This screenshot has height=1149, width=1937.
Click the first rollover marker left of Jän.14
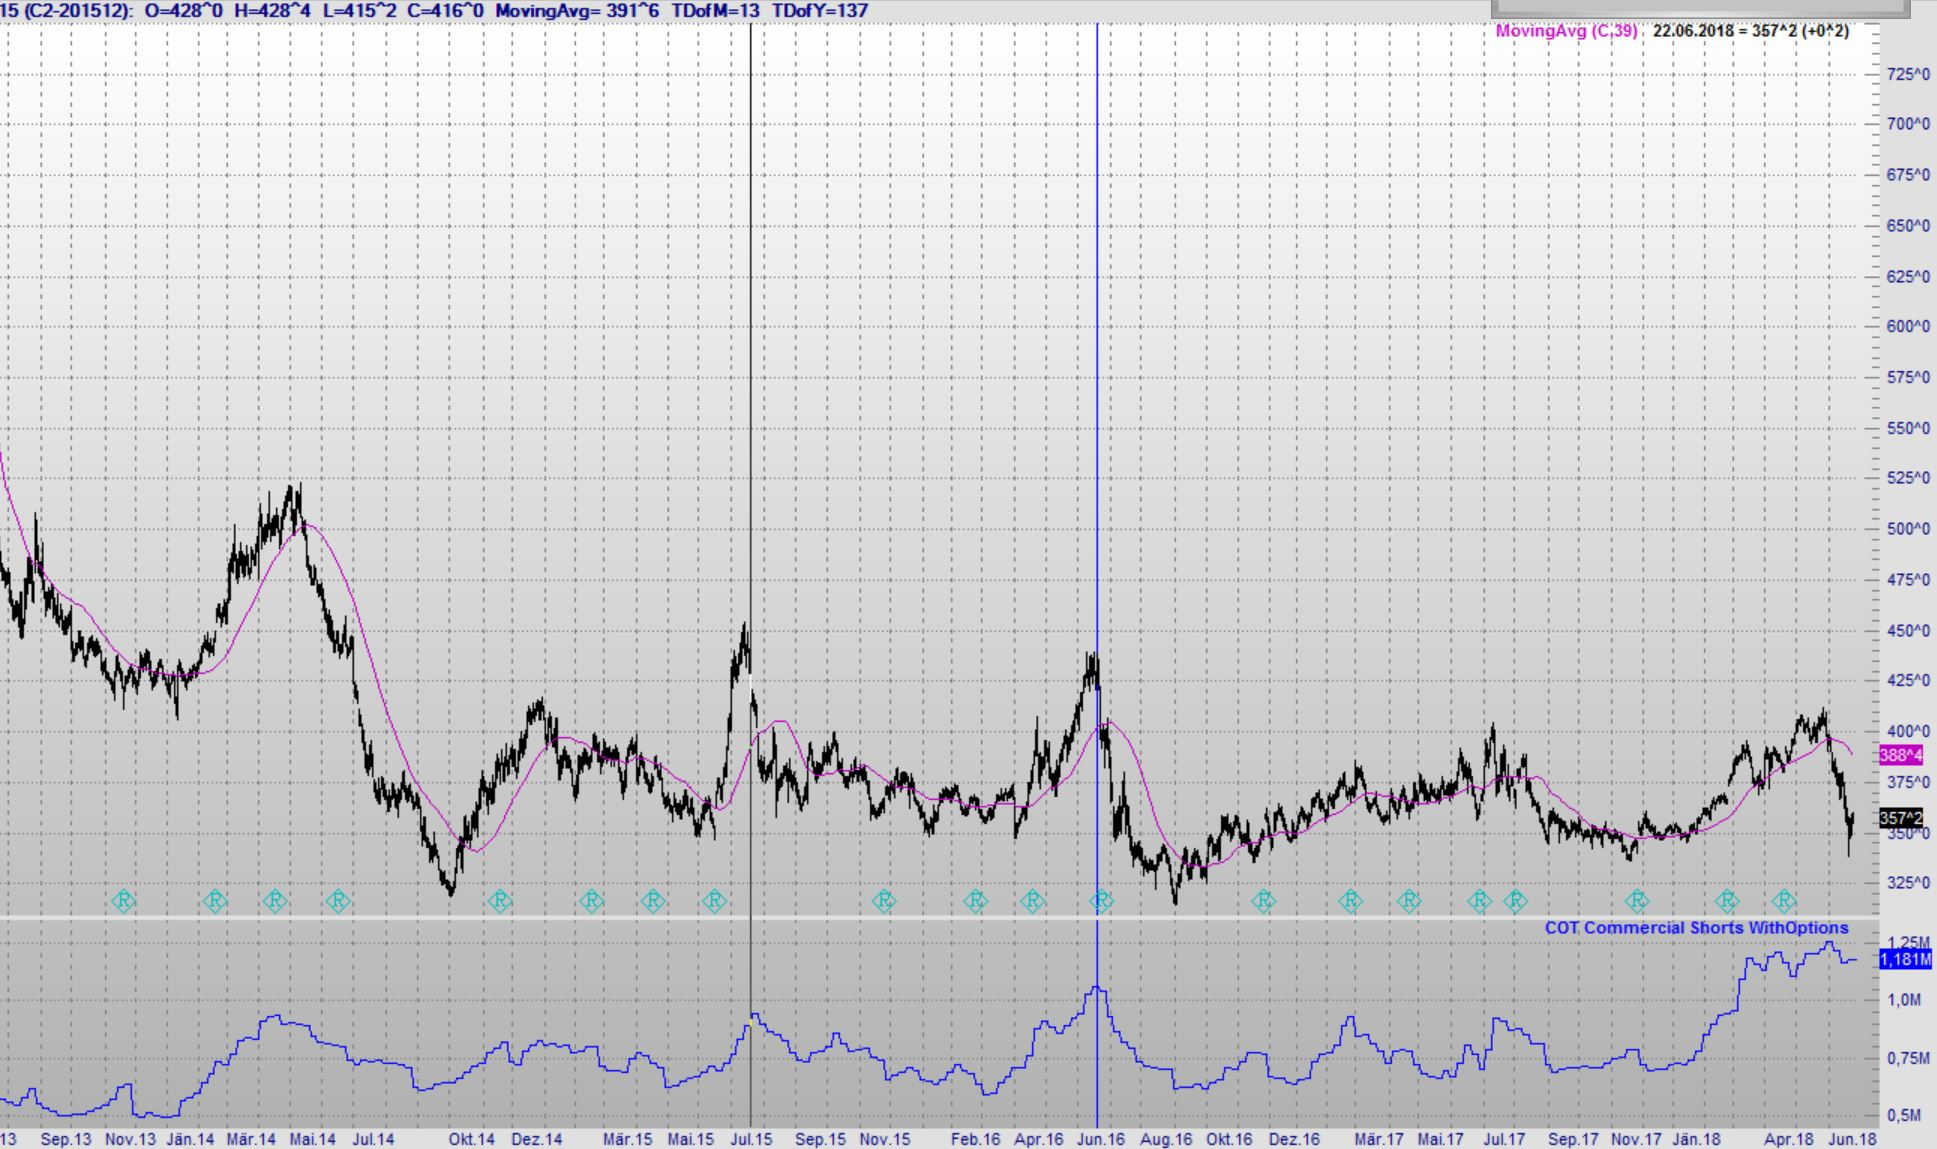pos(123,901)
